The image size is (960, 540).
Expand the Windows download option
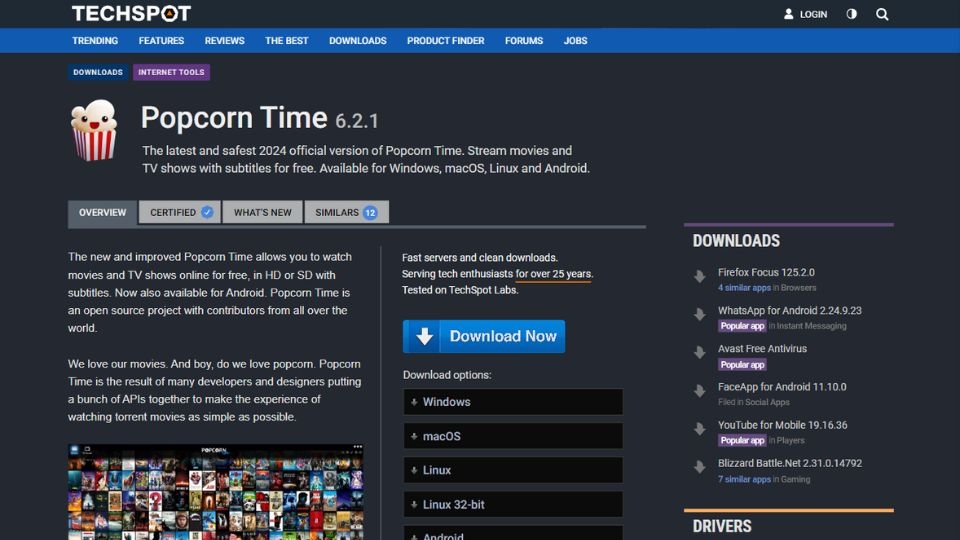513,402
